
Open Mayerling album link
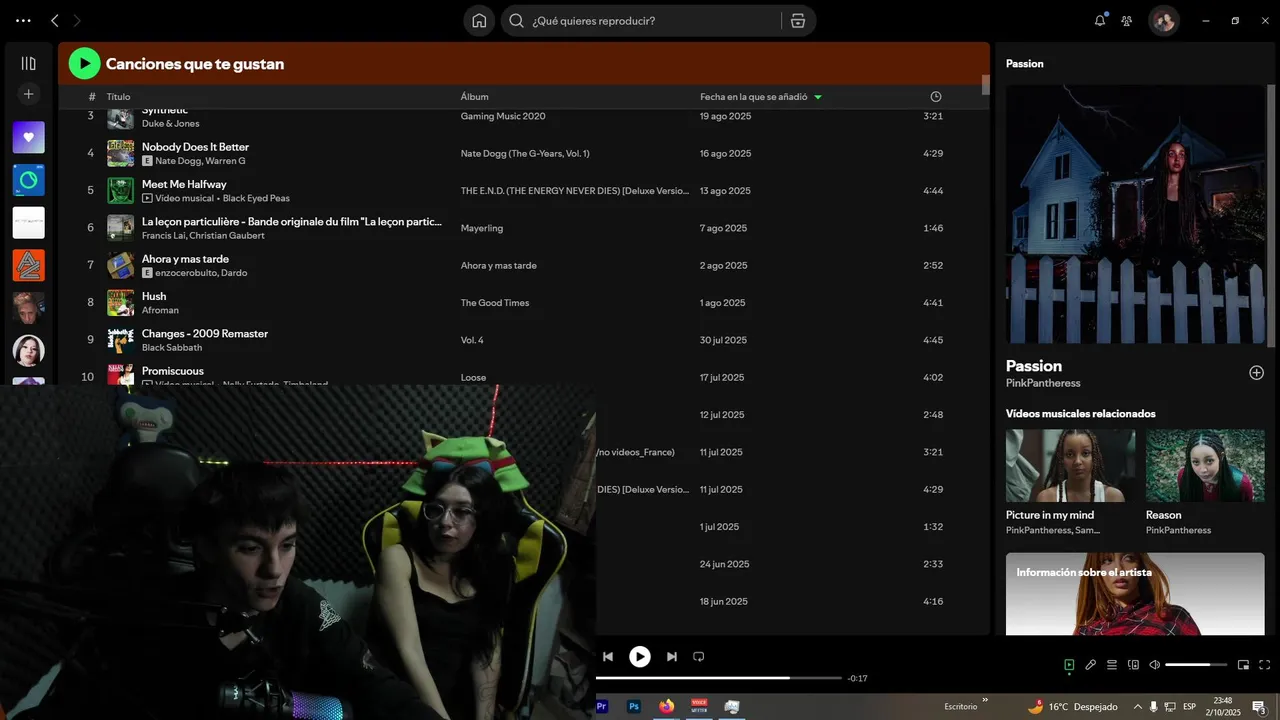pyautogui.click(x=482, y=228)
